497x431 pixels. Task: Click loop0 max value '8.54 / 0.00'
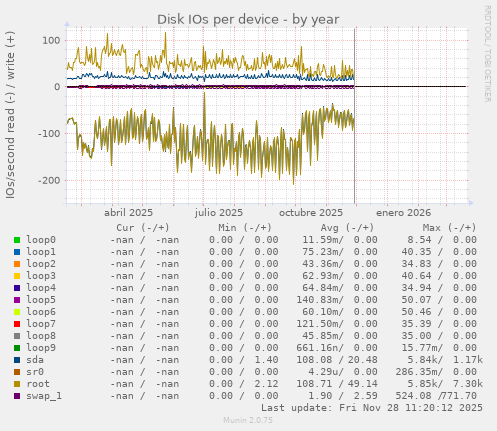point(442,240)
